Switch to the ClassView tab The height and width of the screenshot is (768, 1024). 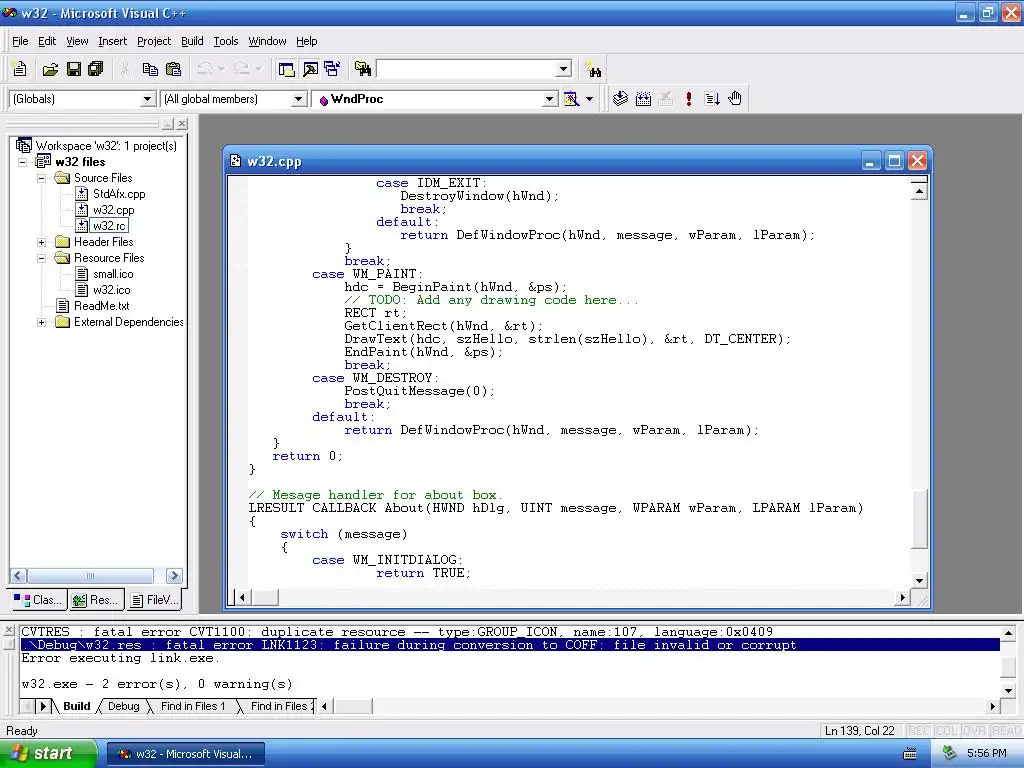click(x=38, y=600)
